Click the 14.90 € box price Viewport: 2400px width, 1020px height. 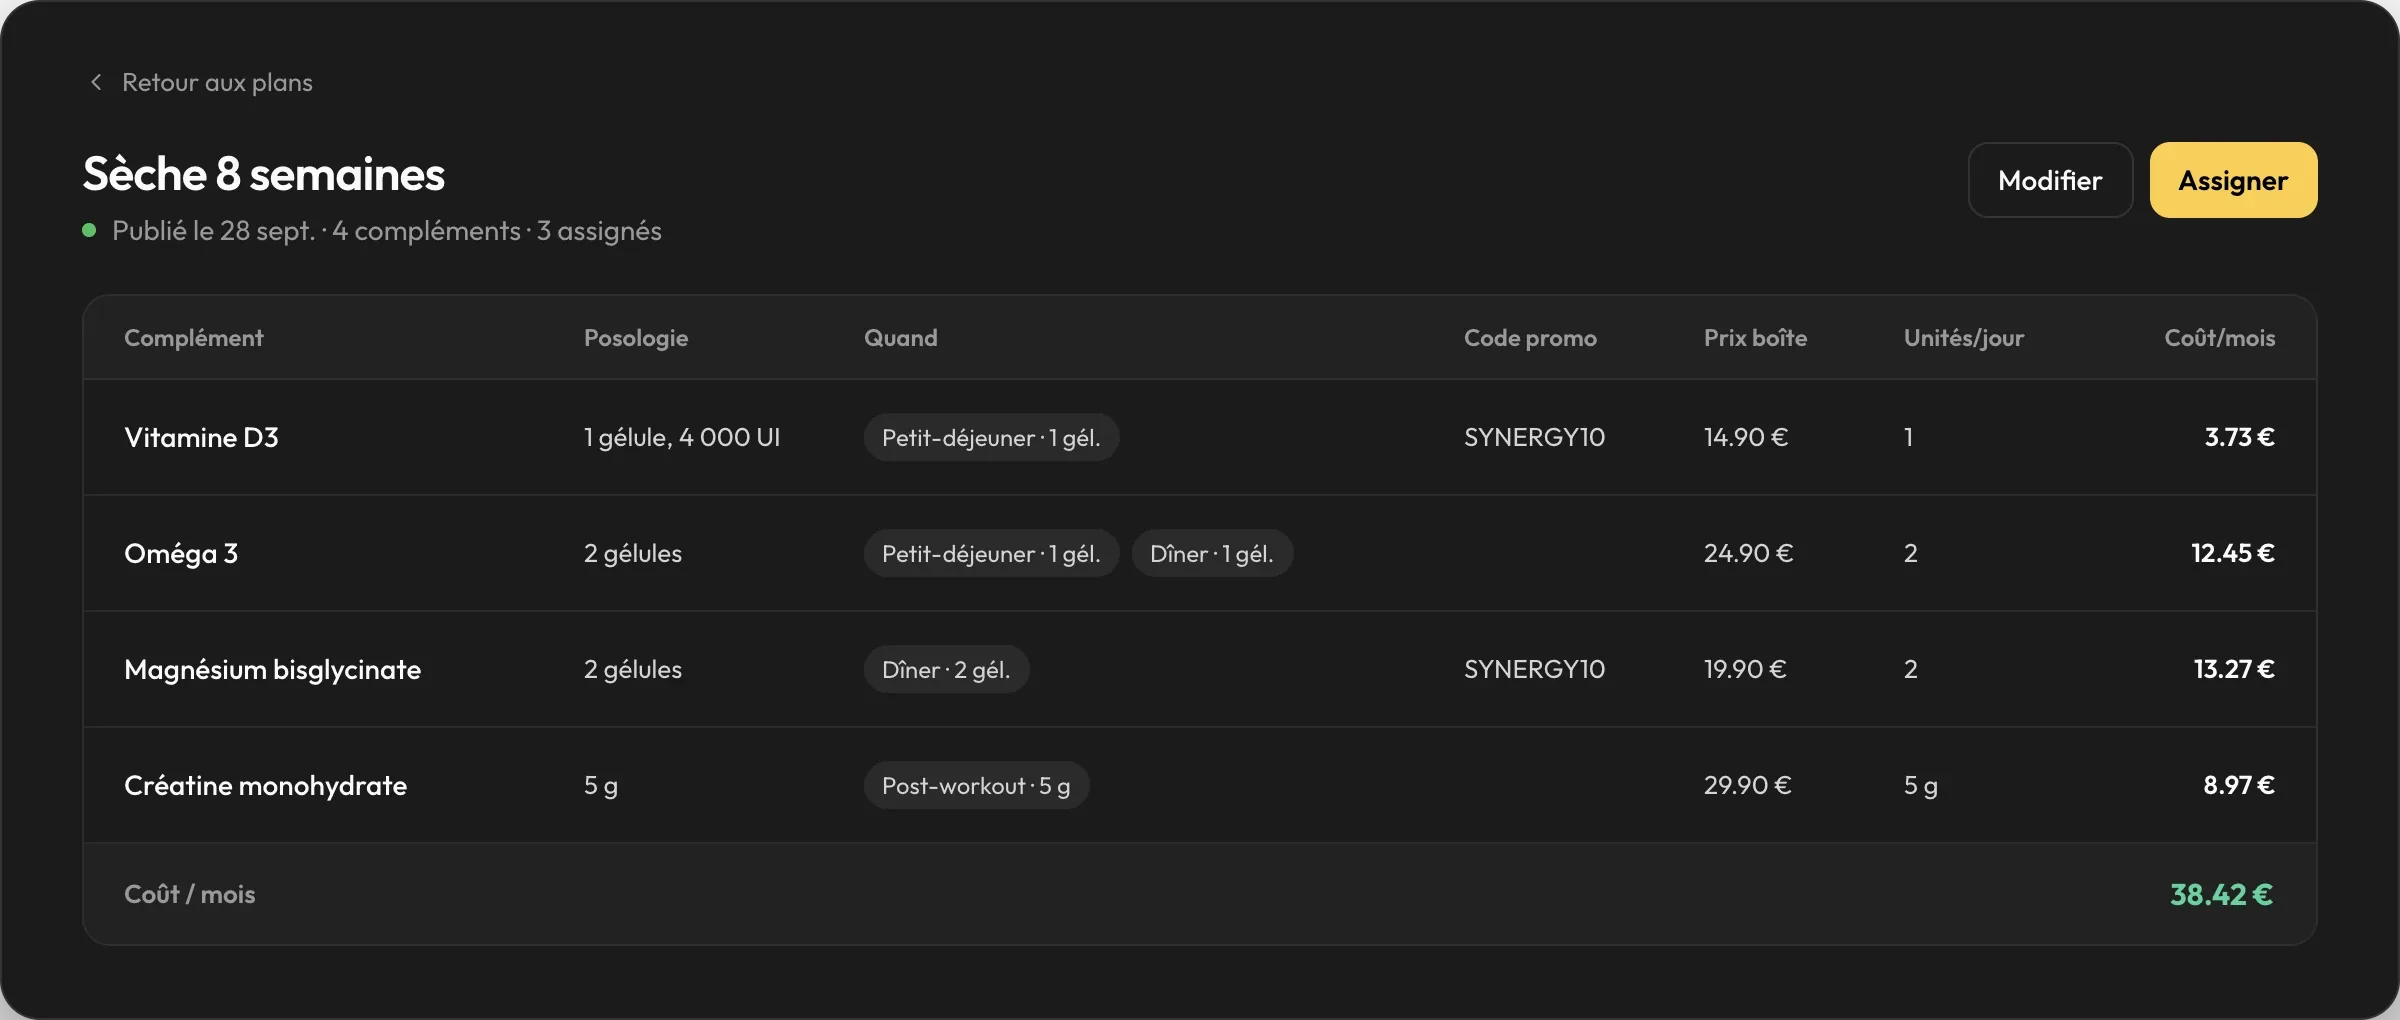pos(1746,437)
